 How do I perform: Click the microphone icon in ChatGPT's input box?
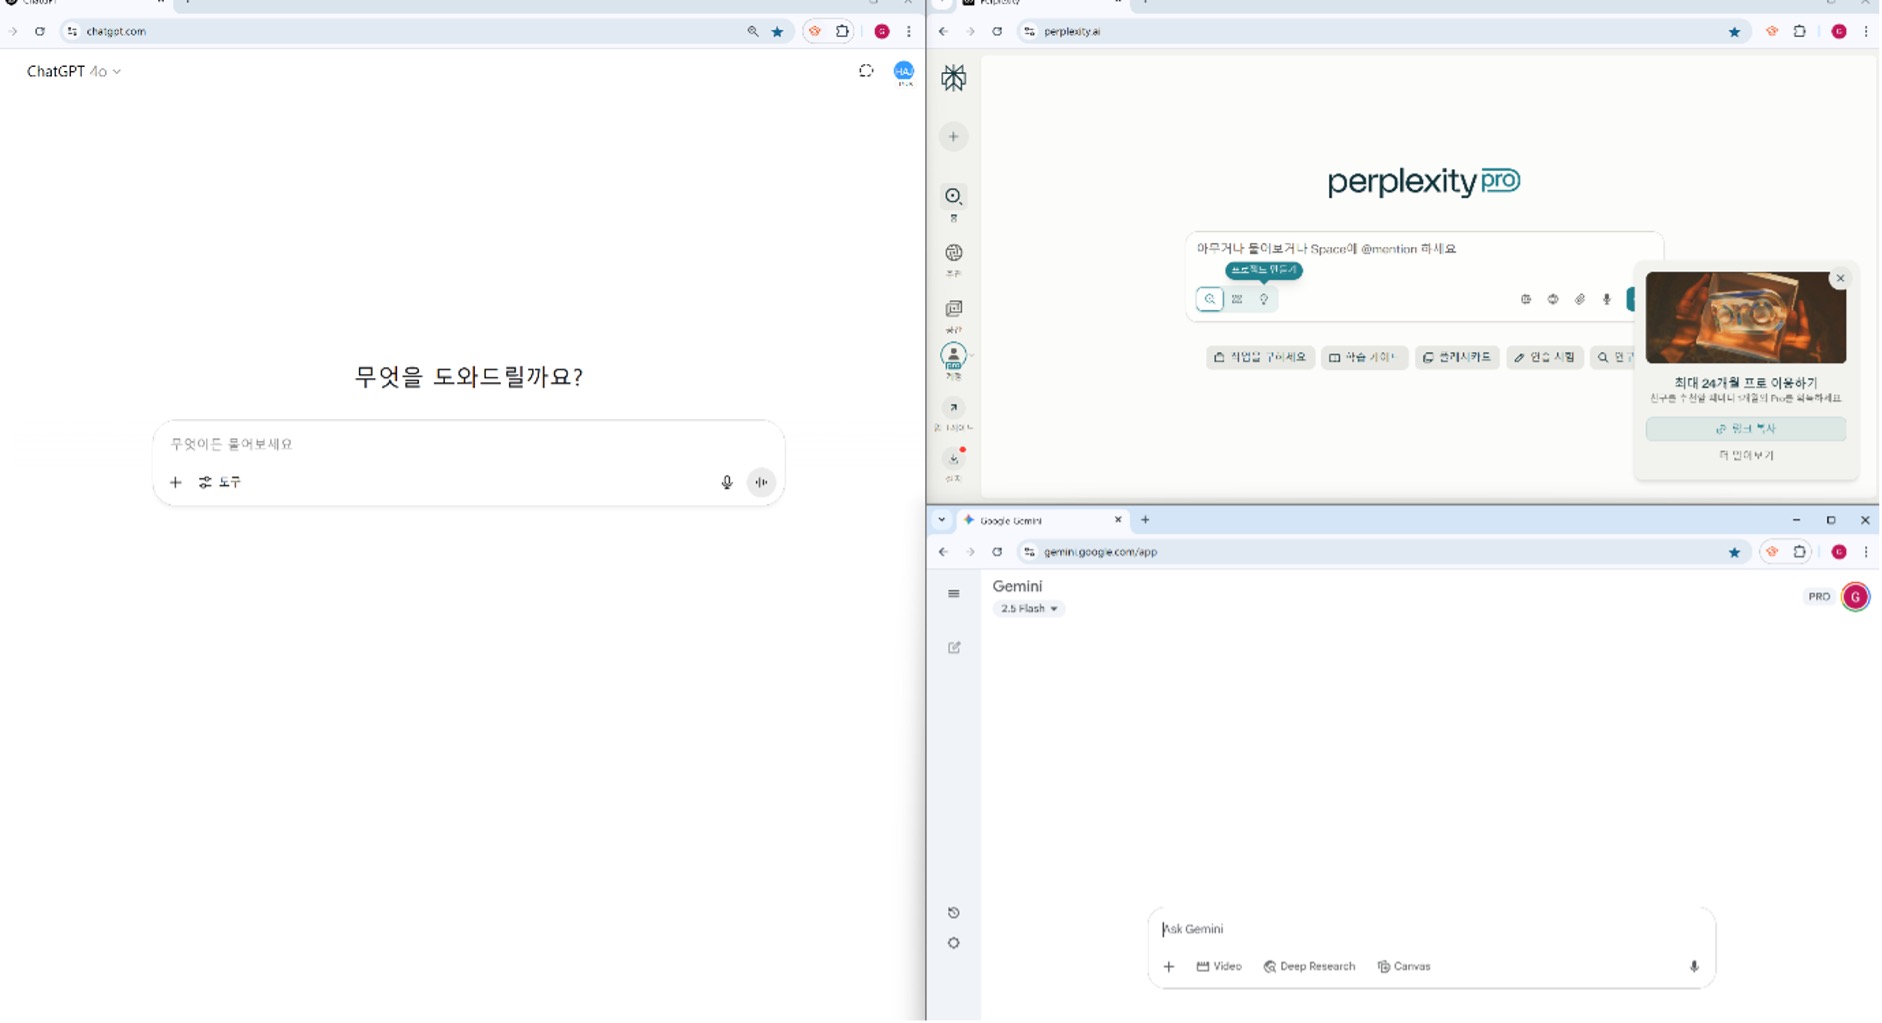coord(727,483)
